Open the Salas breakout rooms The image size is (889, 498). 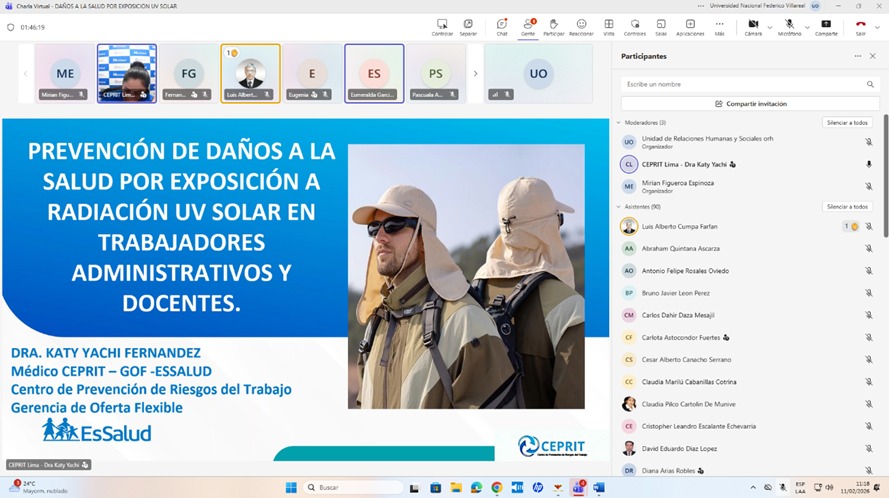[x=661, y=27]
